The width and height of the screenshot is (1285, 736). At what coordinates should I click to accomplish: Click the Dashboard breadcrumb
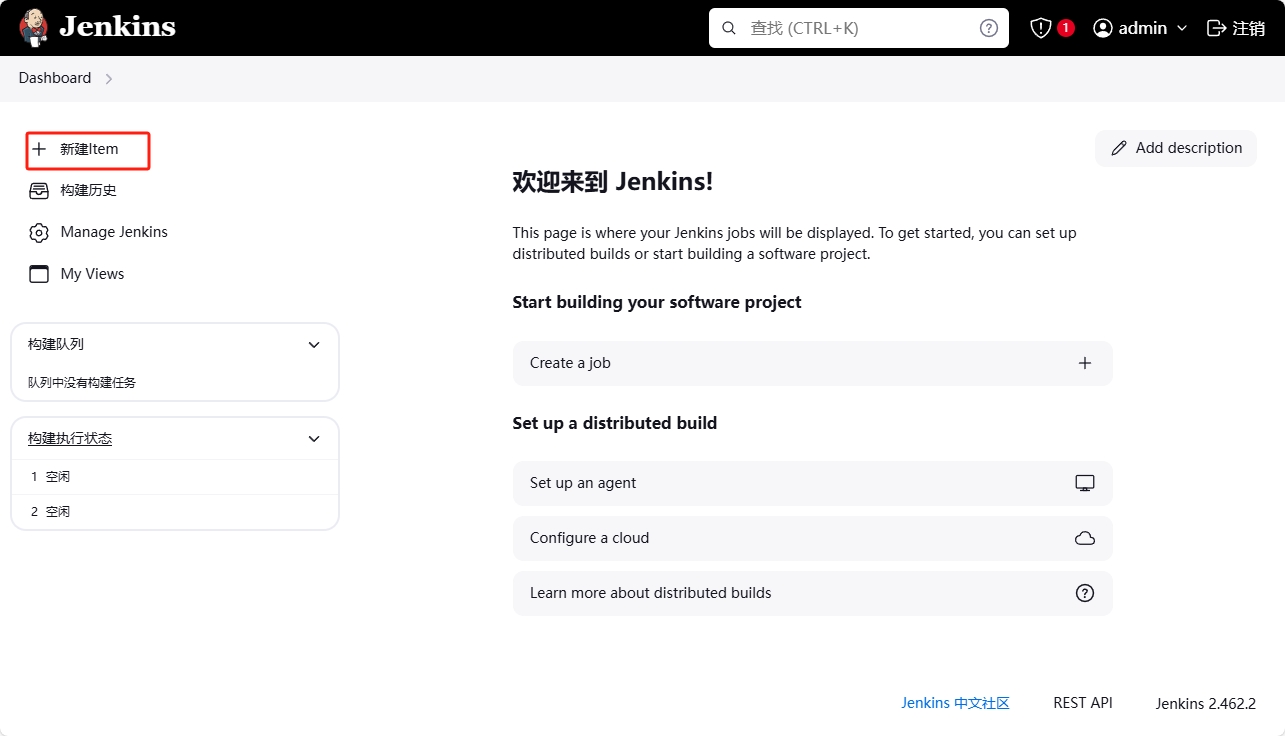point(55,78)
